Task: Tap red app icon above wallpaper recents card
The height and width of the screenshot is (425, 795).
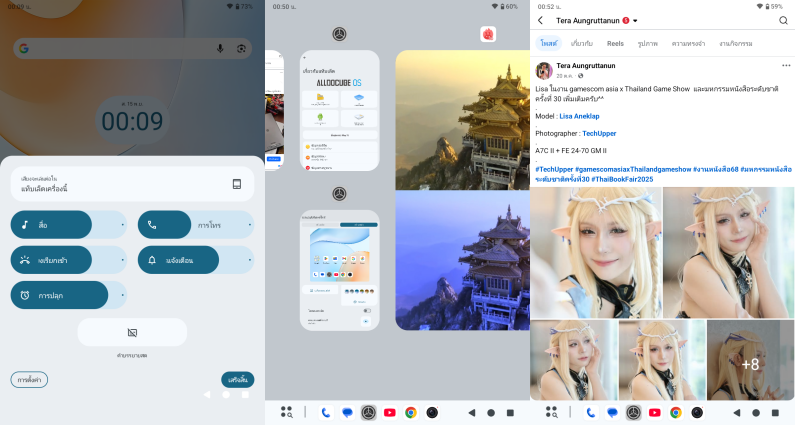Action: (x=488, y=34)
